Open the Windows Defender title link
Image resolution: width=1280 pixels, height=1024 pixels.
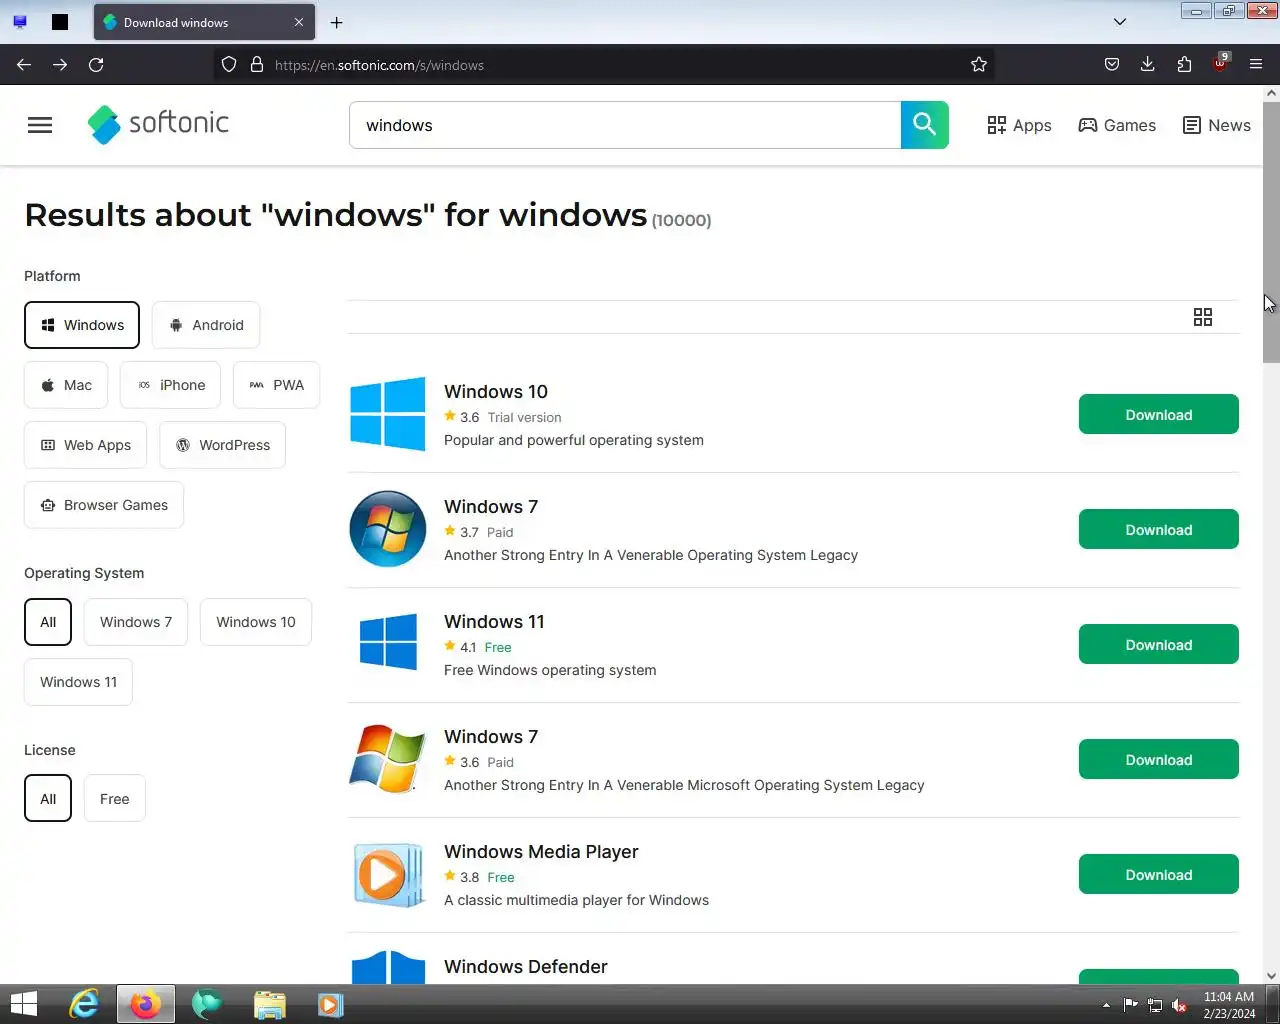click(526, 967)
